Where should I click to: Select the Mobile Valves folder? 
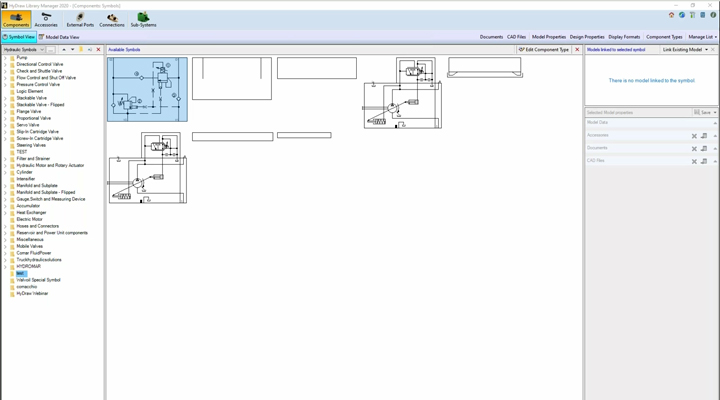29,246
